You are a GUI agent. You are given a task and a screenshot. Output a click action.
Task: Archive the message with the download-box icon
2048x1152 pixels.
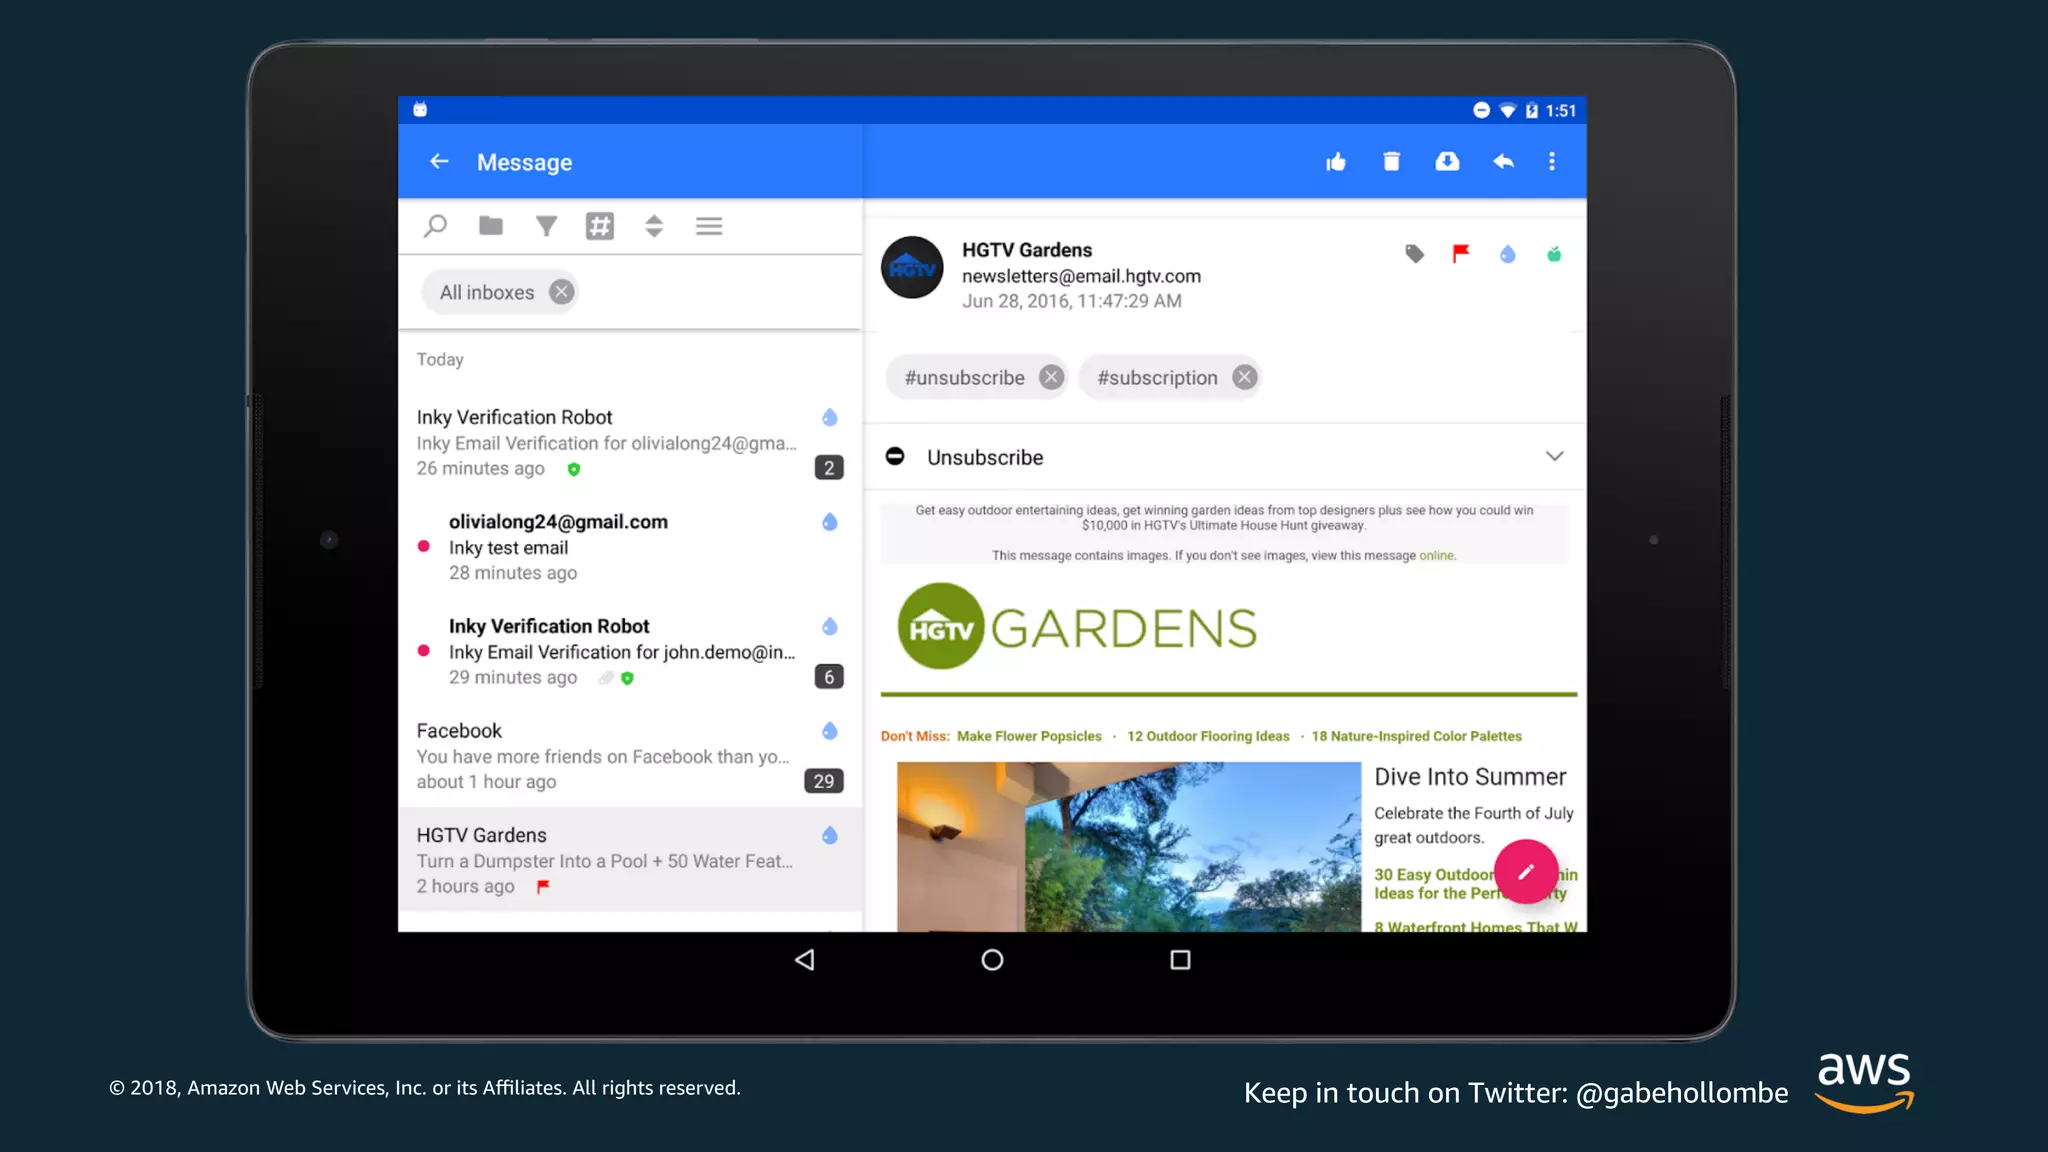[x=1447, y=162]
